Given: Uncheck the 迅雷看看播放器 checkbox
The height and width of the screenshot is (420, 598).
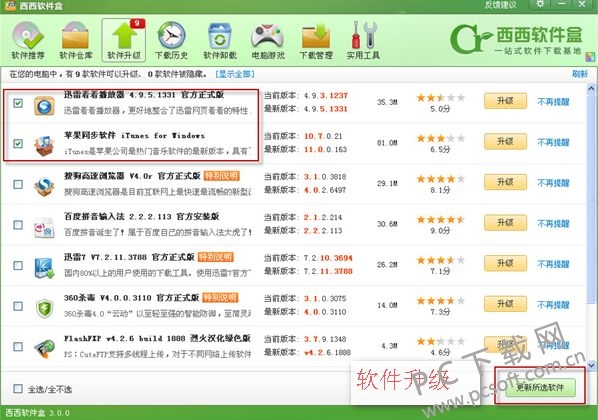Looking at the screenshot, I should [18, 103].
